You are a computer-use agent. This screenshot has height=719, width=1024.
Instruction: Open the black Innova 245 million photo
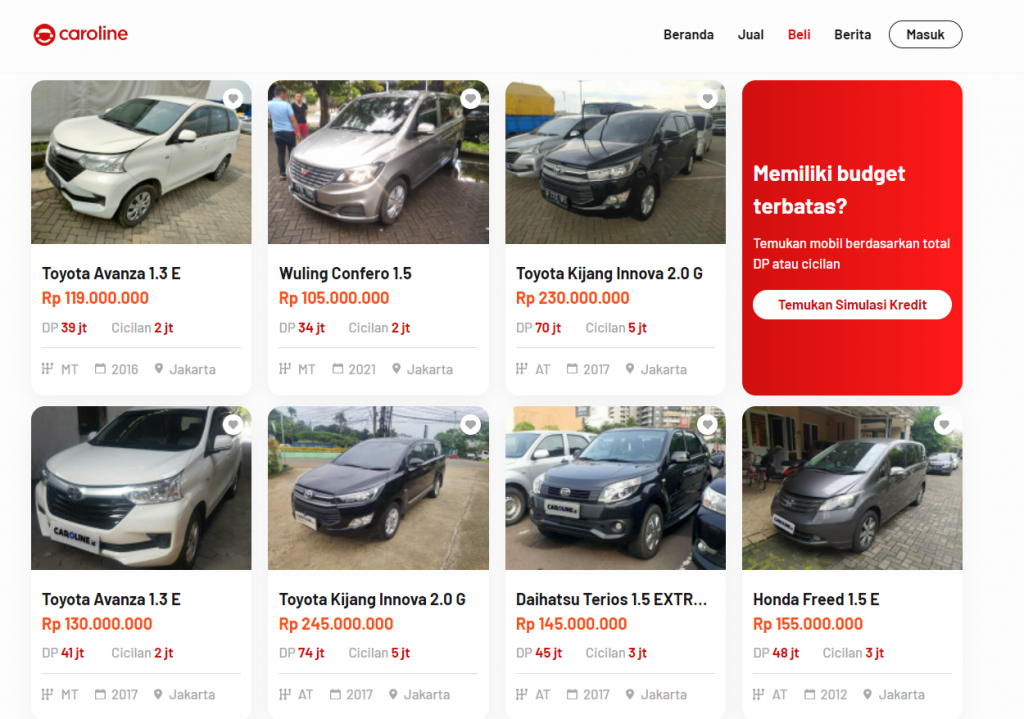tap(378, 488)
